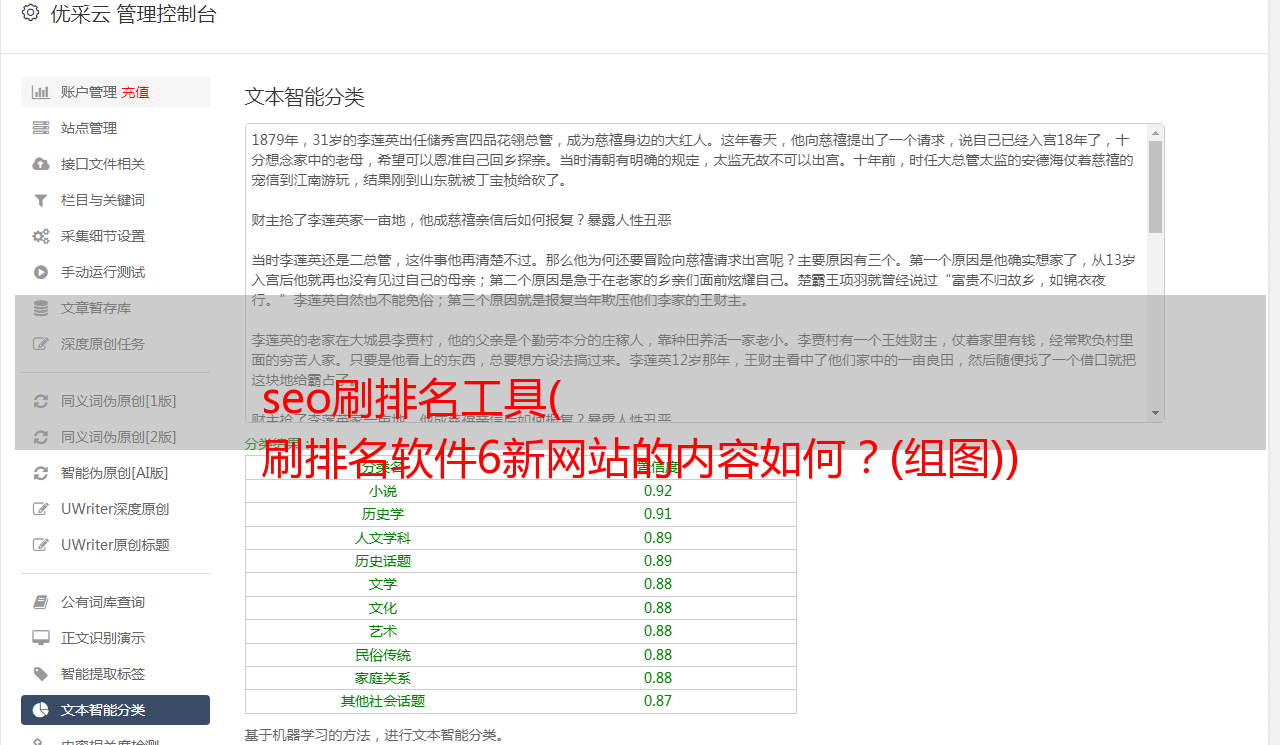
Task: Go to 正文识别演示 demo
Action: coord(115,638)
